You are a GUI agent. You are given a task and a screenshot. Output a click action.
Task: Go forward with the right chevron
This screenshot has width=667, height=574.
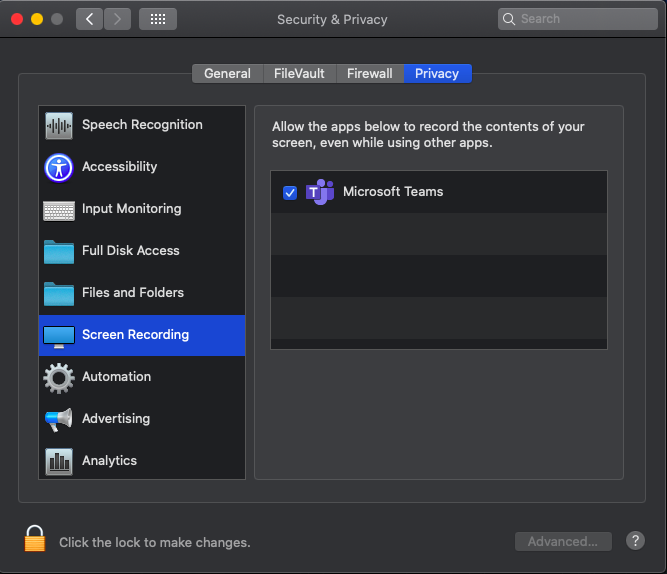tap(117, 19)
